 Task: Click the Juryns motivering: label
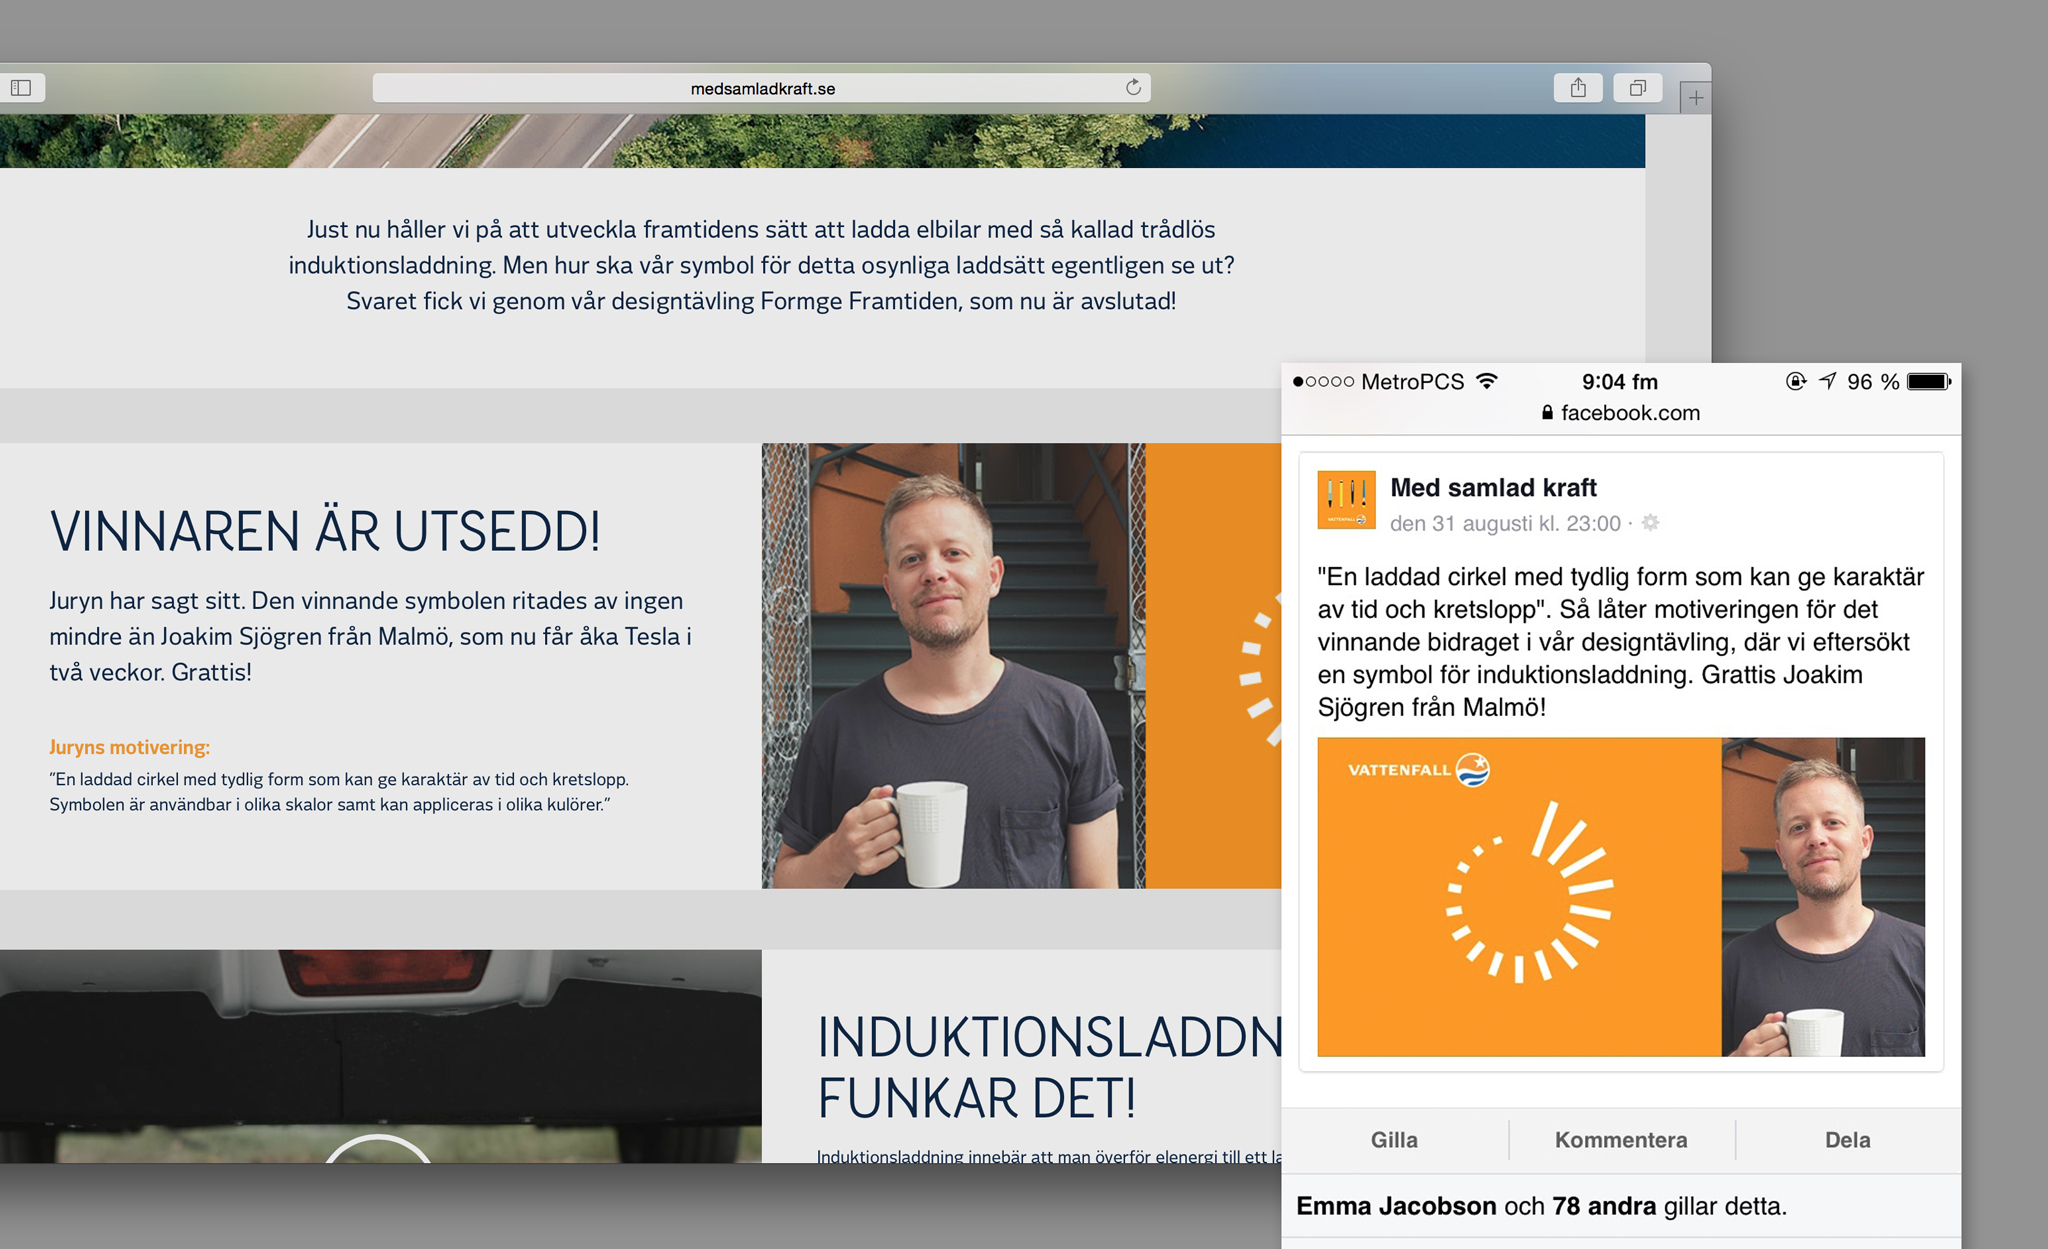129,747
